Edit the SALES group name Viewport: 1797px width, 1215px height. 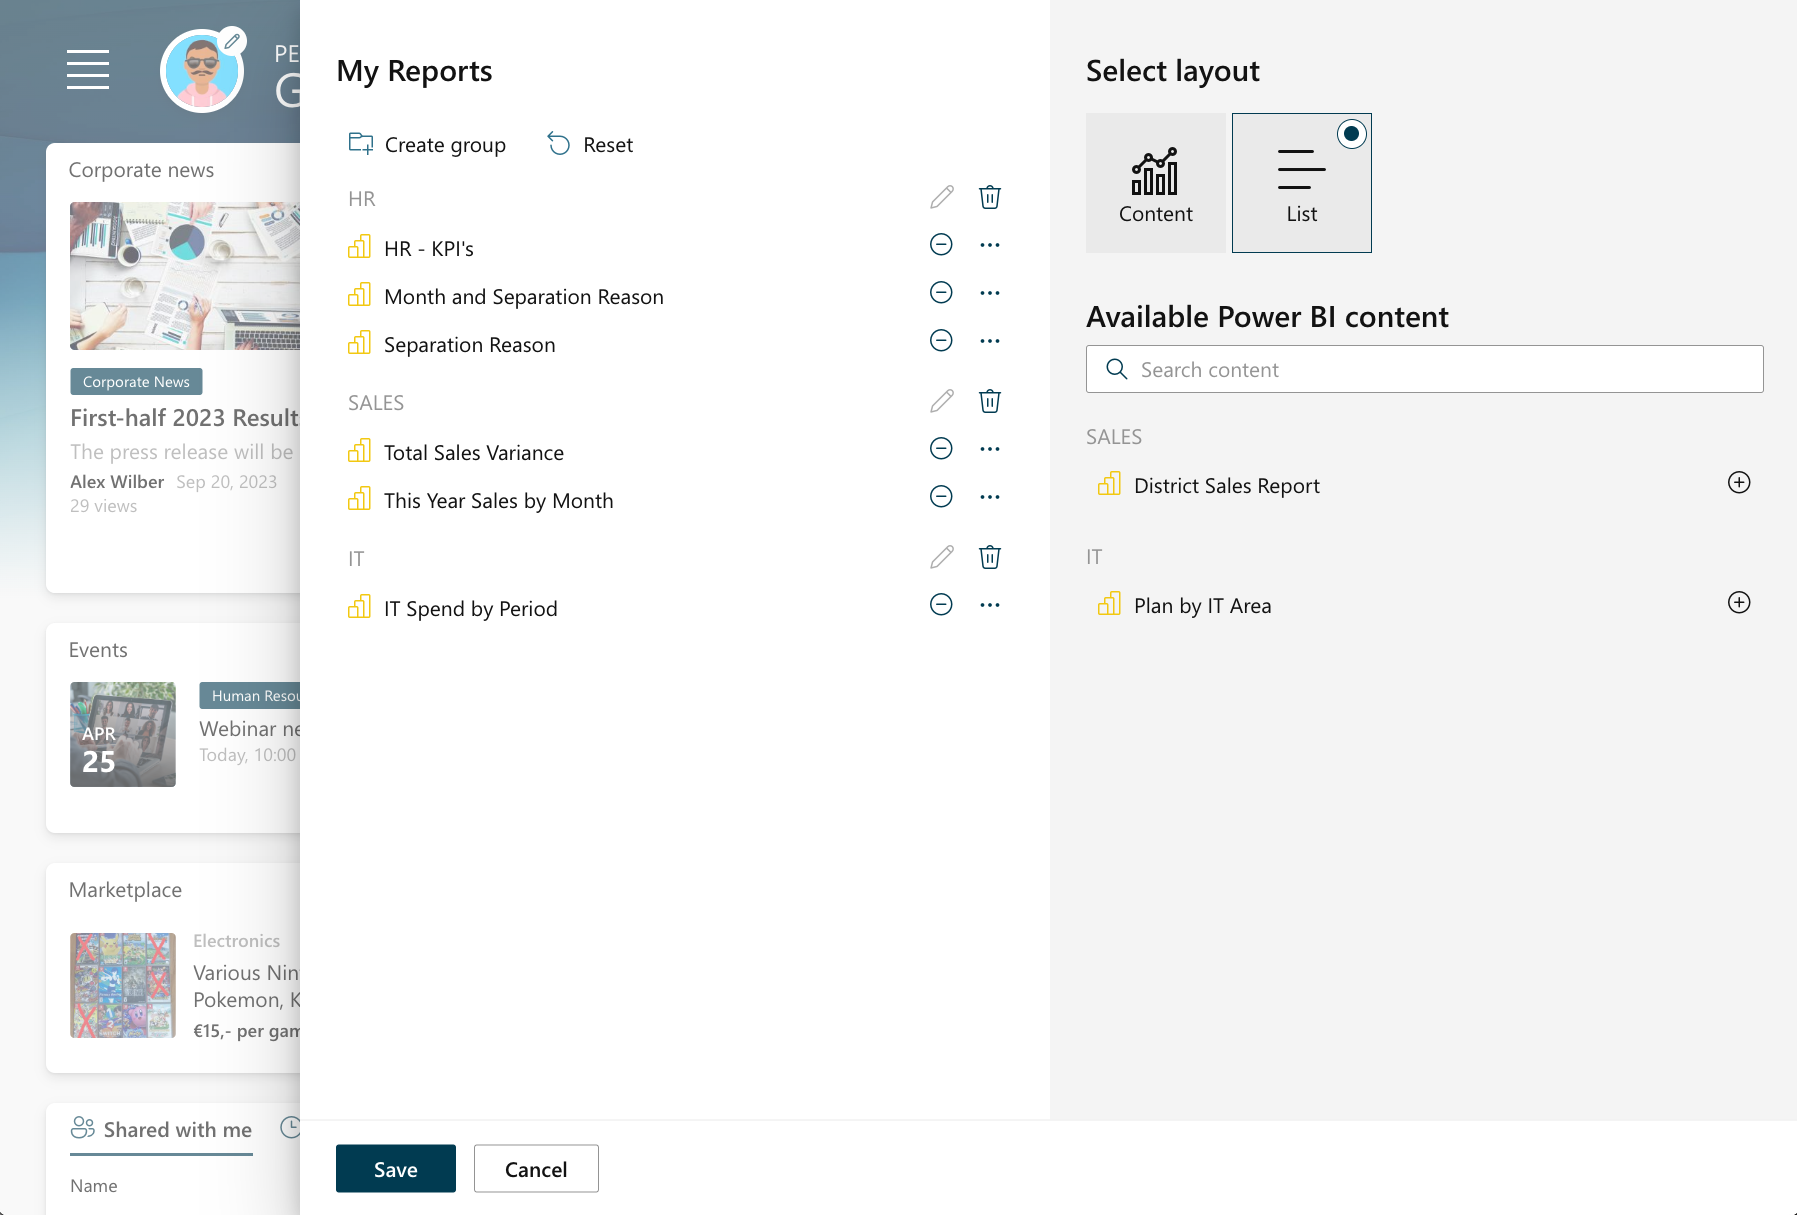click(x=941, y=401)
